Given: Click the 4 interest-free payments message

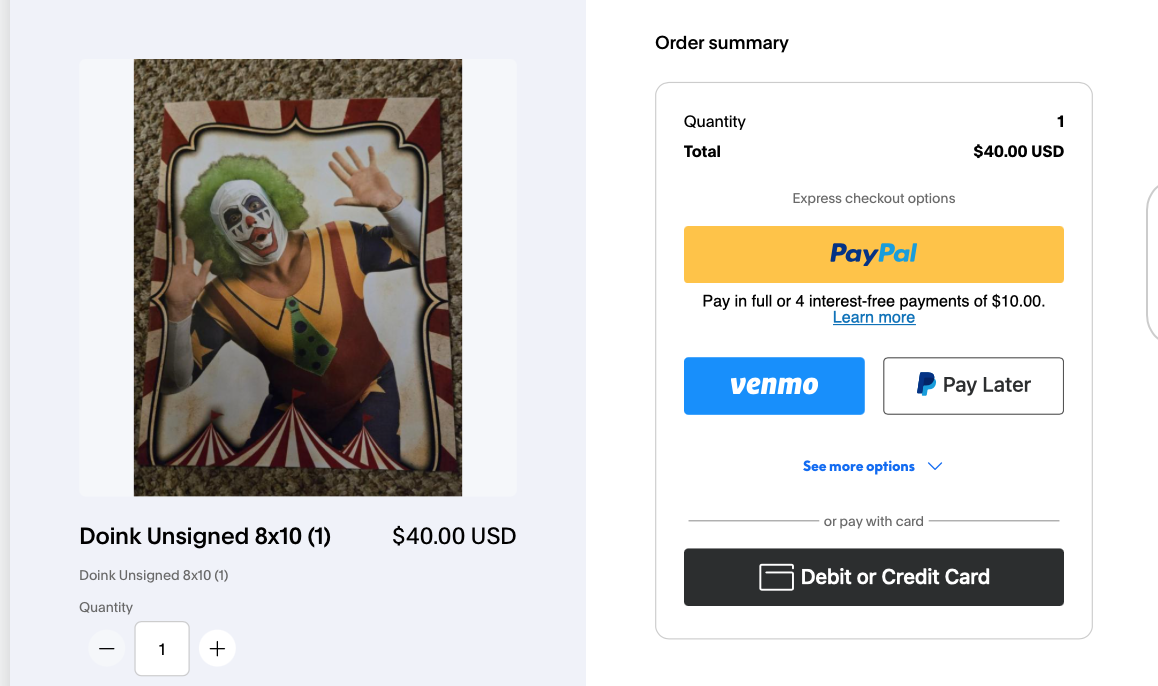Looking at the screenshot, I should tap(874, 301).
